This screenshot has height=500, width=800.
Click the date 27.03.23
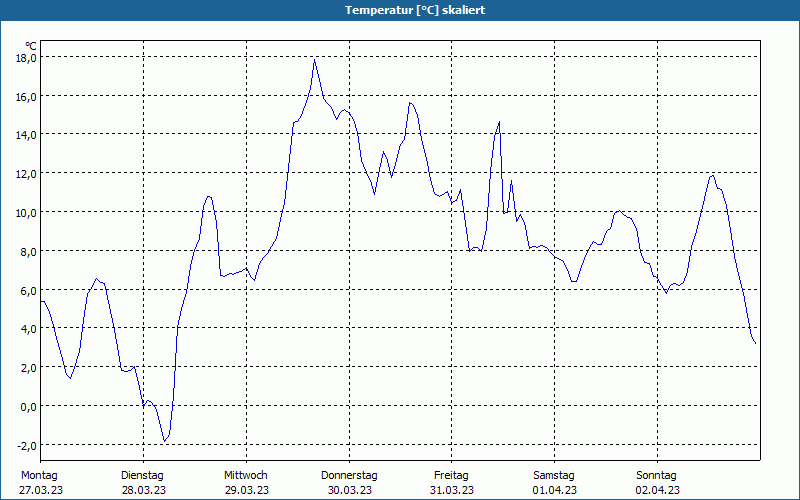pyautogui.click(x=41, y=490)
